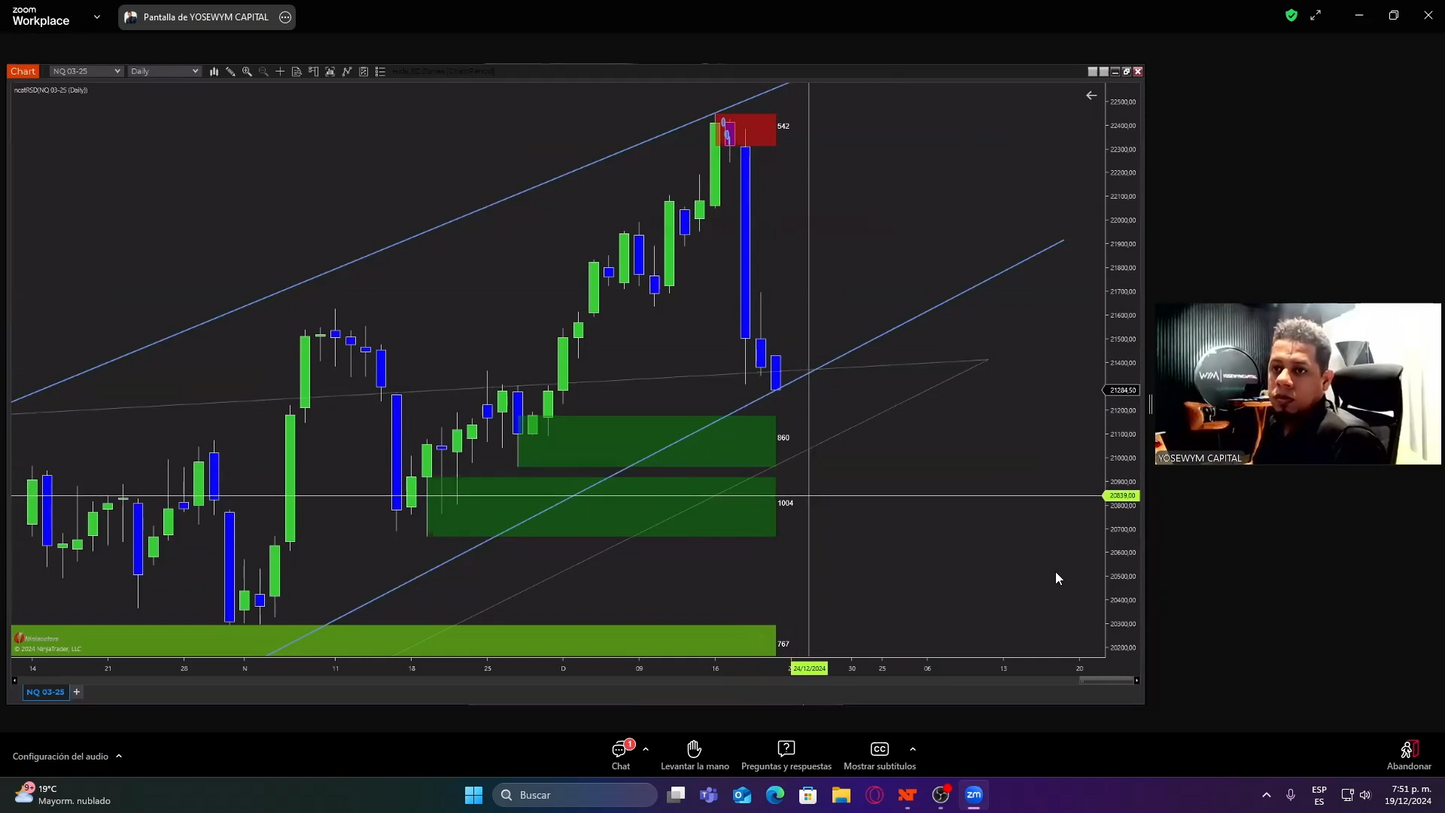Viewport: 1445px width, 813px height.
Task: Open the Chart Trader icon
Action: (313, 71)
